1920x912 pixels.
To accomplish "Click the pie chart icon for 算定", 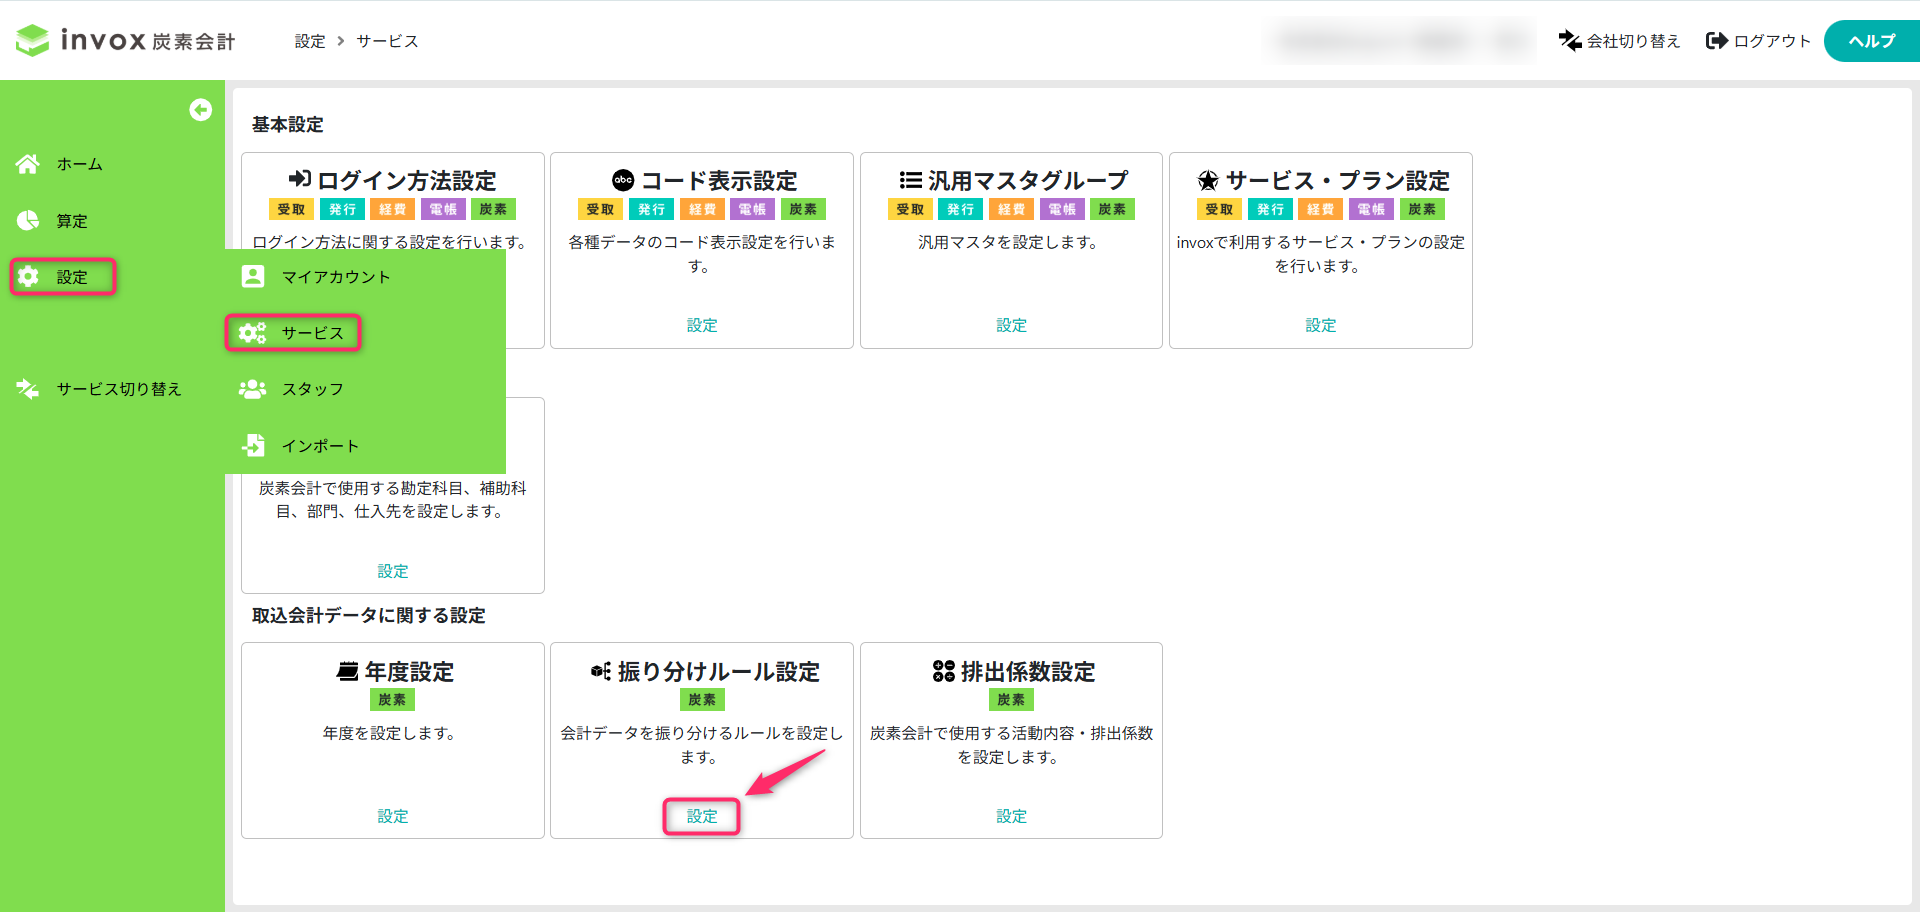I will pos(28,221).
